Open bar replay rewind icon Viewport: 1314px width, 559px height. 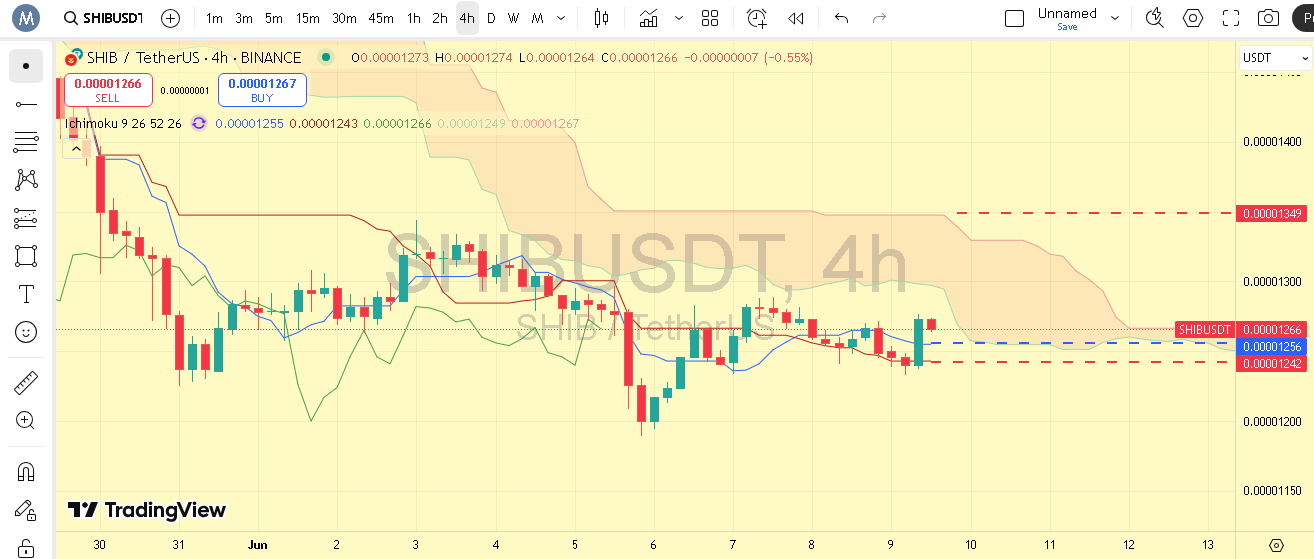coord(796,18)
